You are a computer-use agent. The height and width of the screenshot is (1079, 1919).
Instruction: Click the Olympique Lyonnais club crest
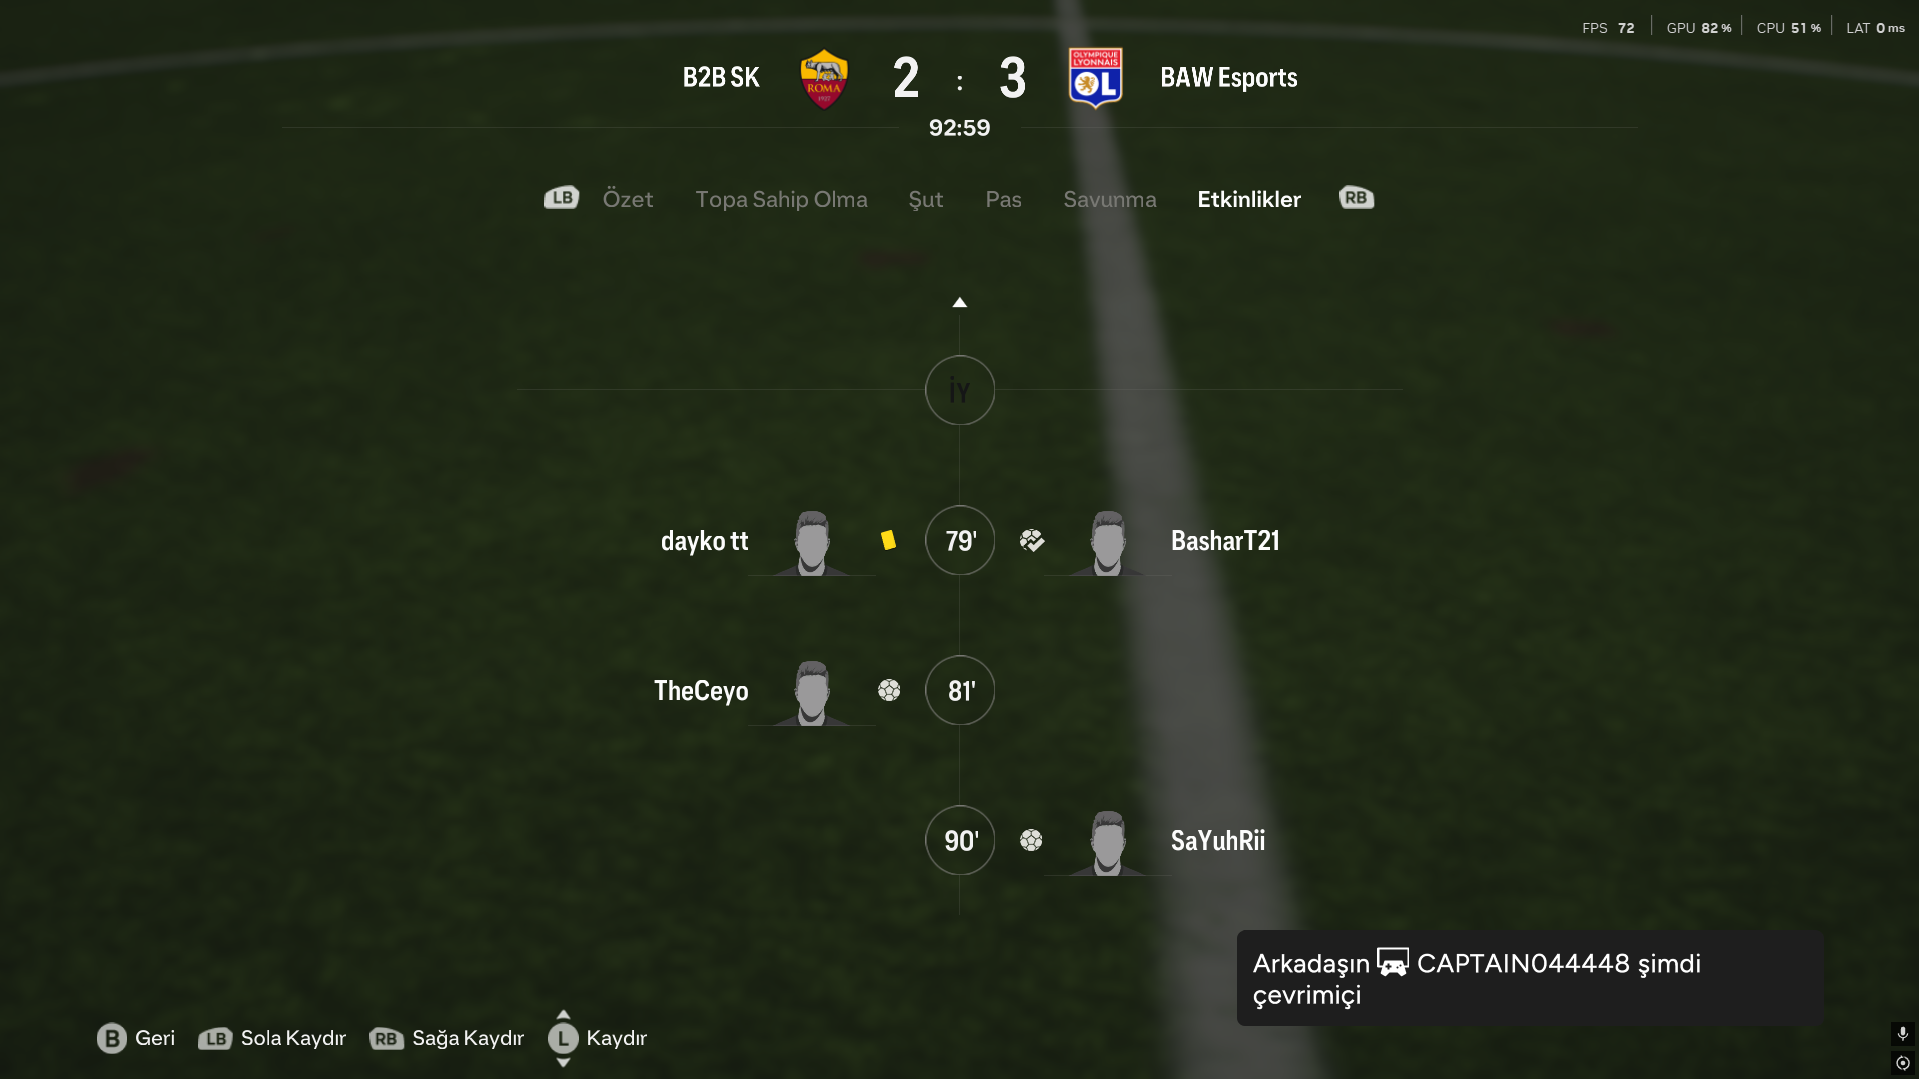pos(1095,78)
